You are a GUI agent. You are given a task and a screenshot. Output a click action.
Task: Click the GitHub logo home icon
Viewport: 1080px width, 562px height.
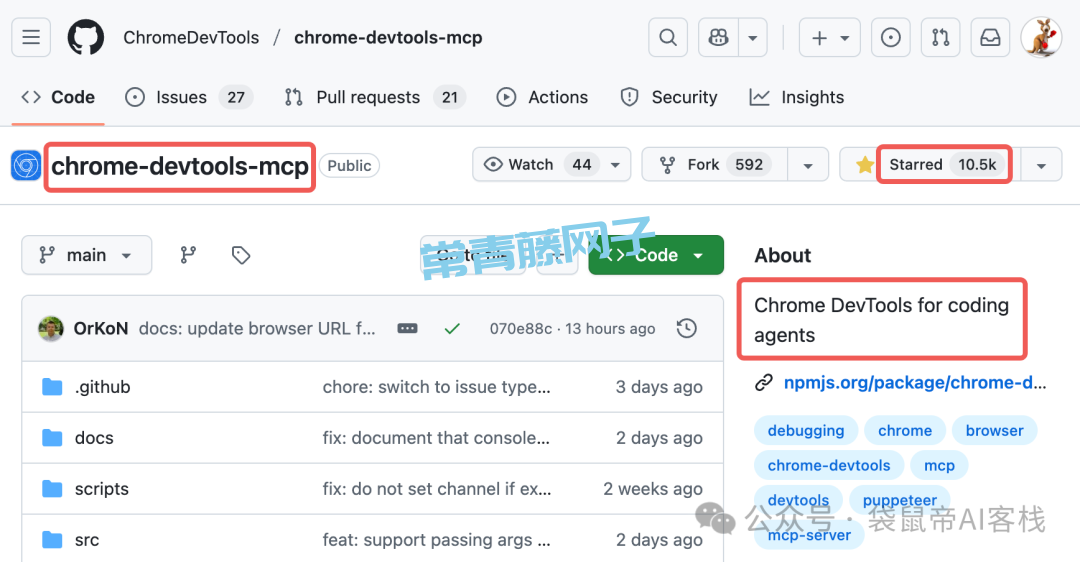(85, 38)
